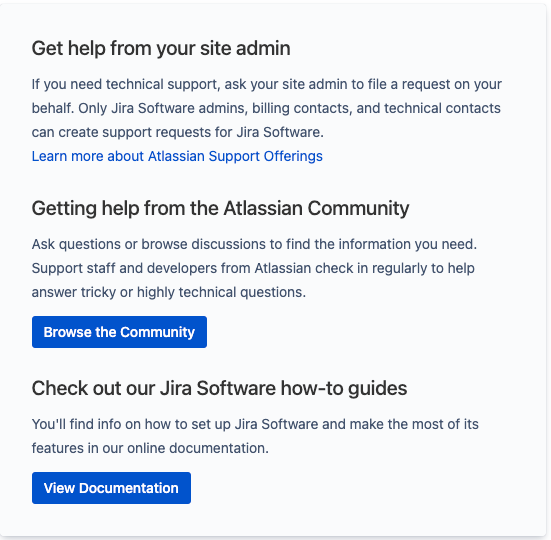
Task: Click the Check out our Jira Software how-to guides heading
Action: point(219,389)
